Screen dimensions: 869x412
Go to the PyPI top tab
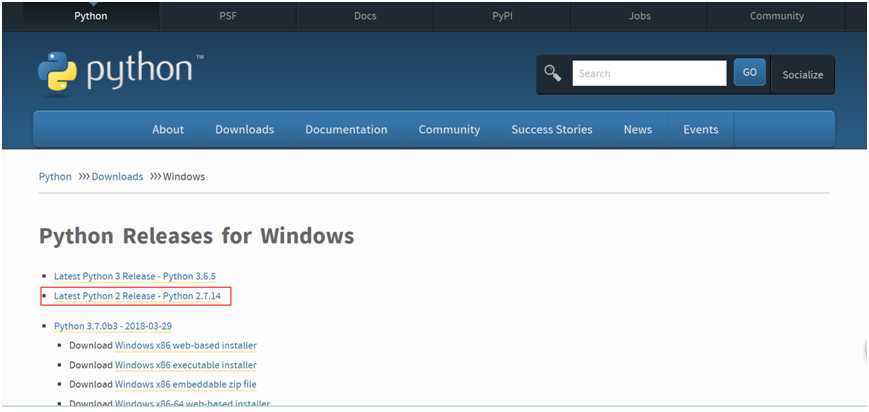502,16
